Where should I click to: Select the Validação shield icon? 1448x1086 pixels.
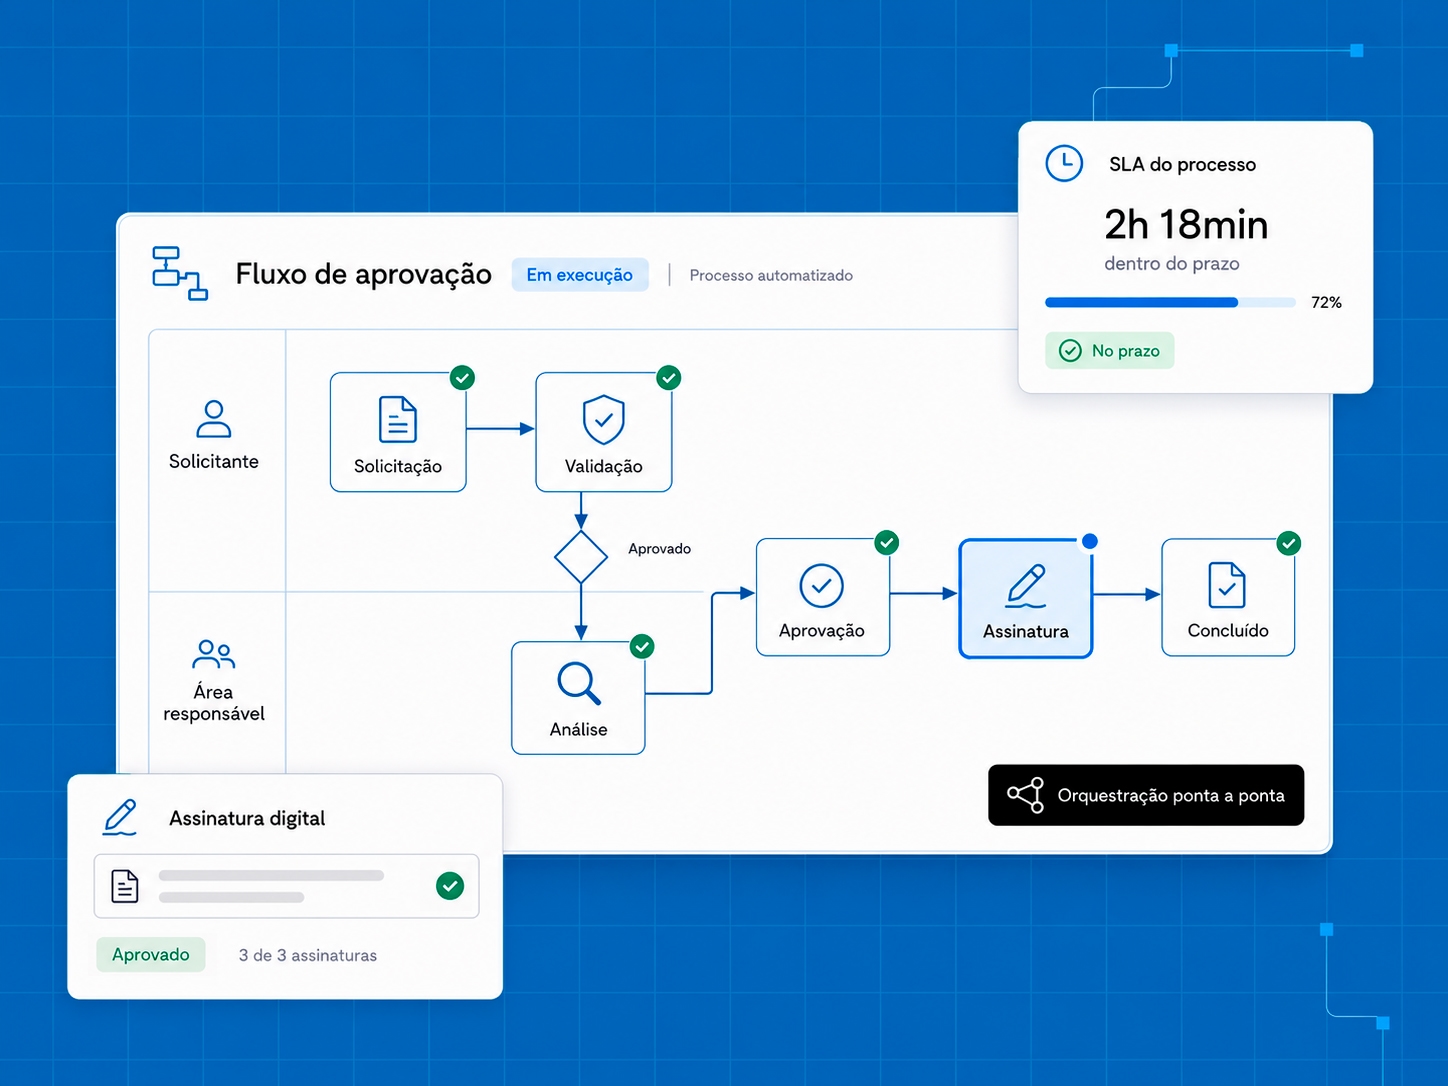pyautogui.click(x=604, y=419)
